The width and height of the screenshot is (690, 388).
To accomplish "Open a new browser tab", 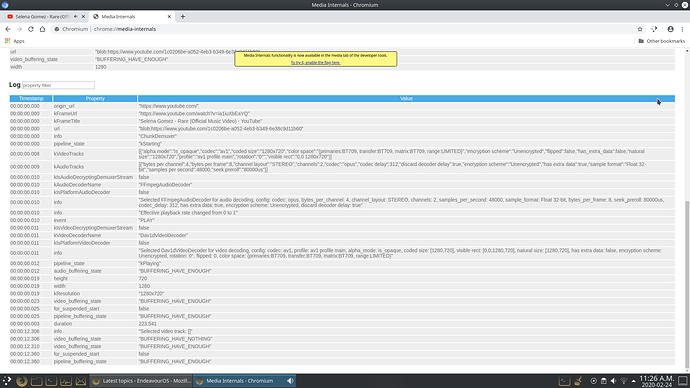I will tap(183, 17).
